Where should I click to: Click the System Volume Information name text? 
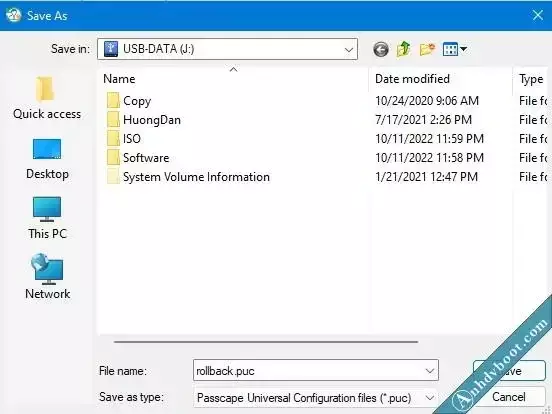[196, 177]
